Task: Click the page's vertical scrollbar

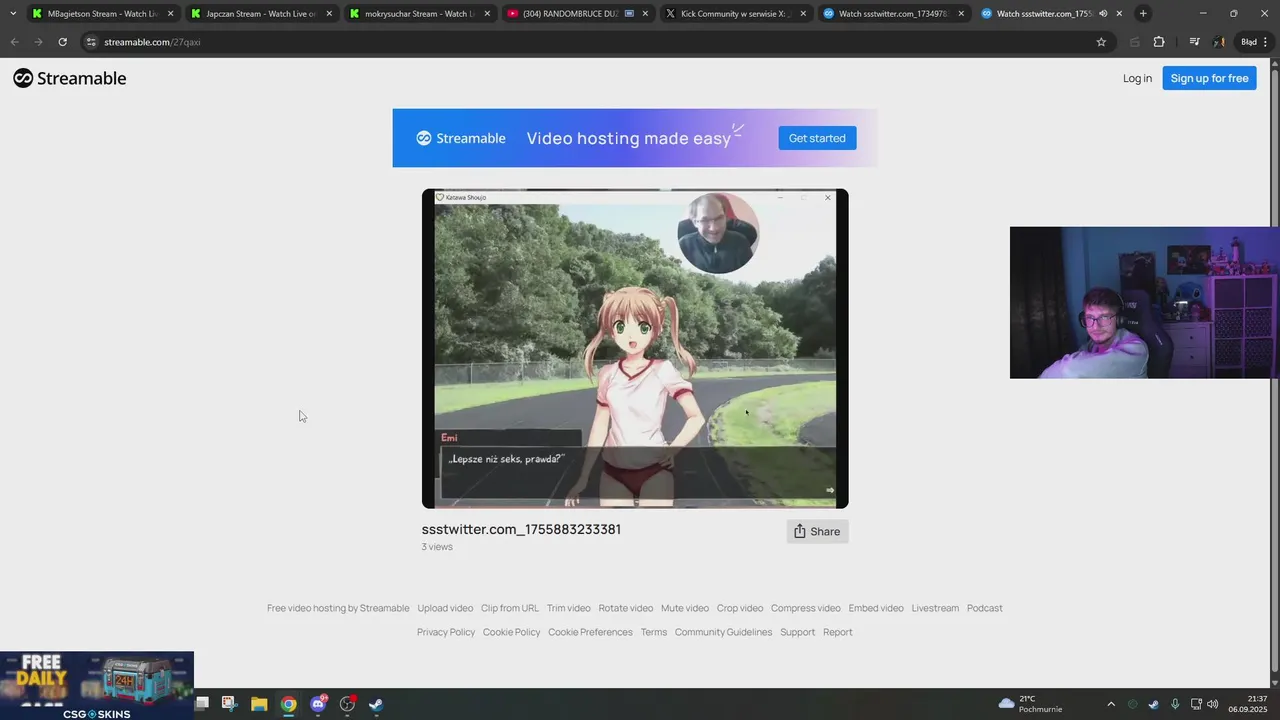Action: pos(1274,372)
